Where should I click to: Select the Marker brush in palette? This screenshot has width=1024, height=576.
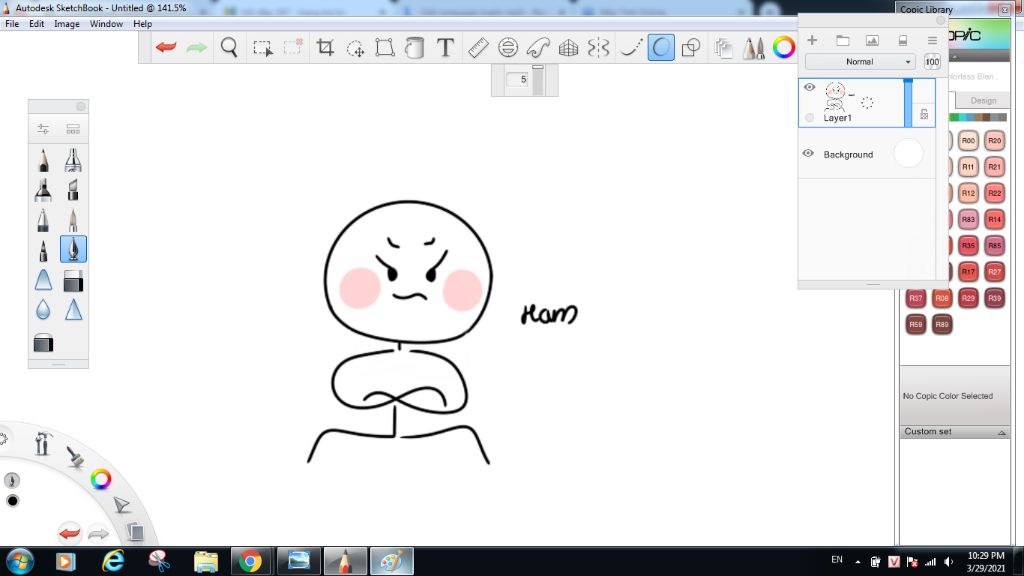point(43,190)
